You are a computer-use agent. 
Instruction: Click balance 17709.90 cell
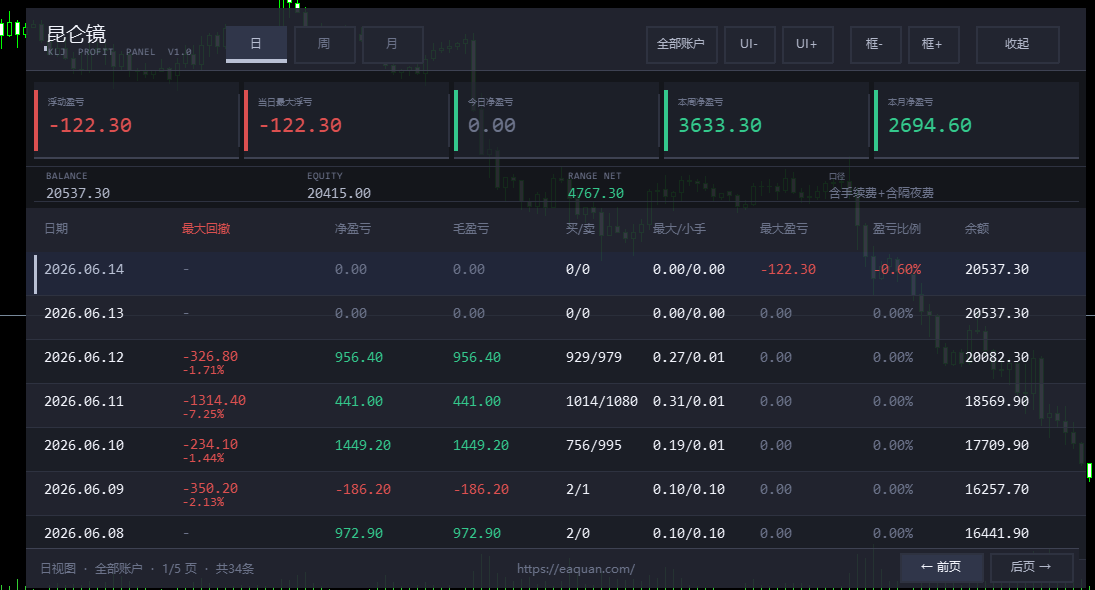click(x=997, y=445)
